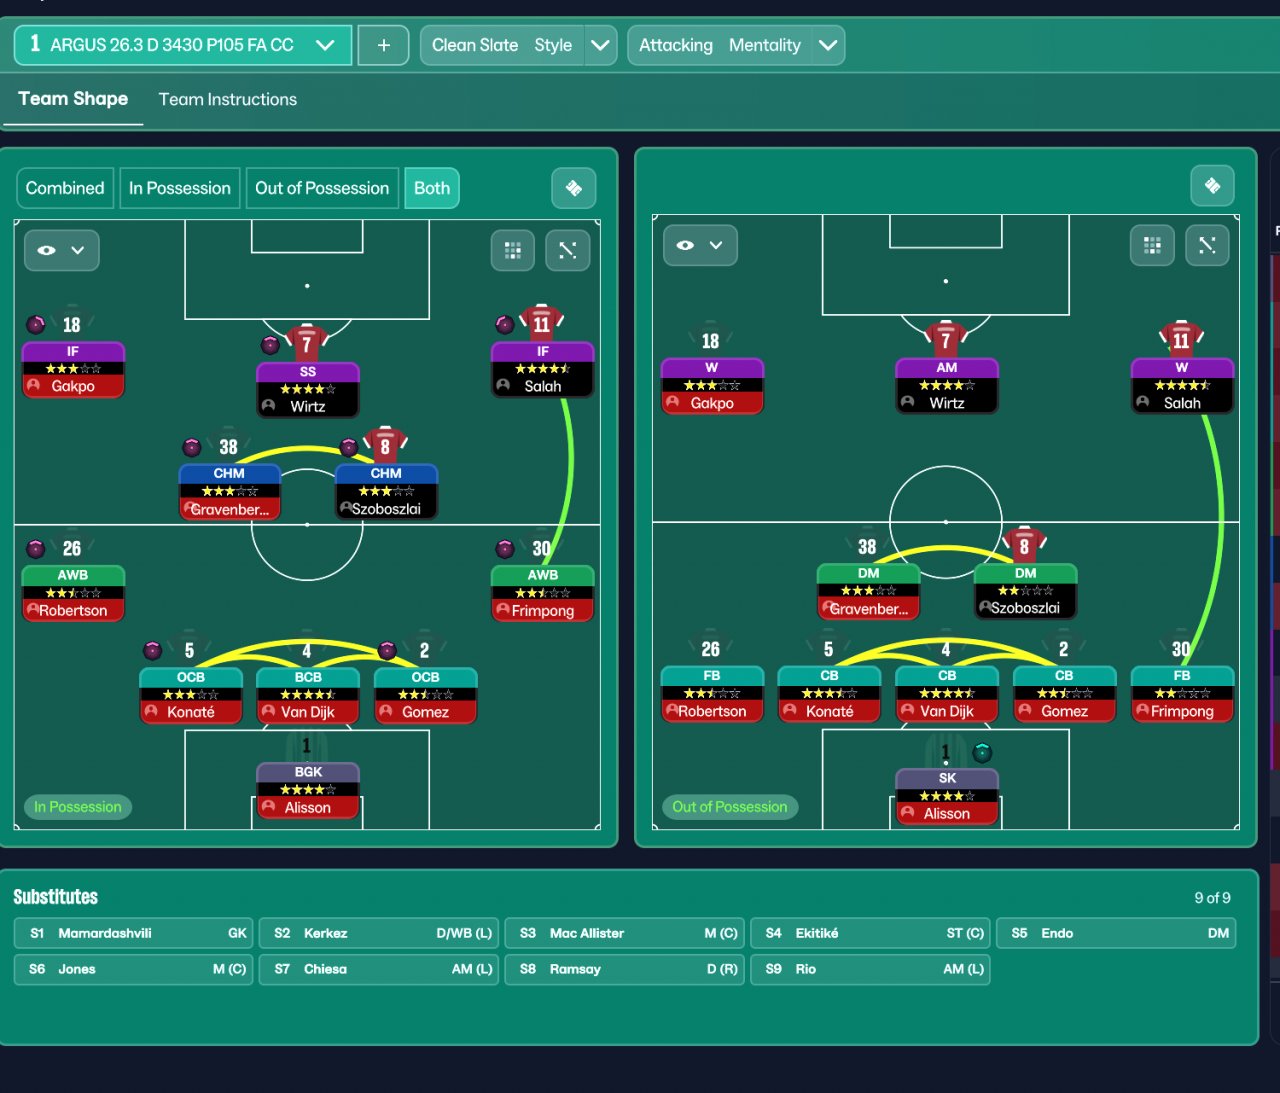Click Salah number 11 shirt in possession
Viewport: 1280px width, 1093px height.
[x=542, y=323]
